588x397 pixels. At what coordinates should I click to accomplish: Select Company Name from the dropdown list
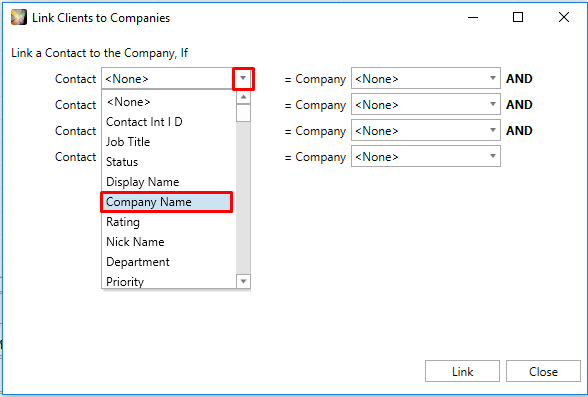(167, 202)
